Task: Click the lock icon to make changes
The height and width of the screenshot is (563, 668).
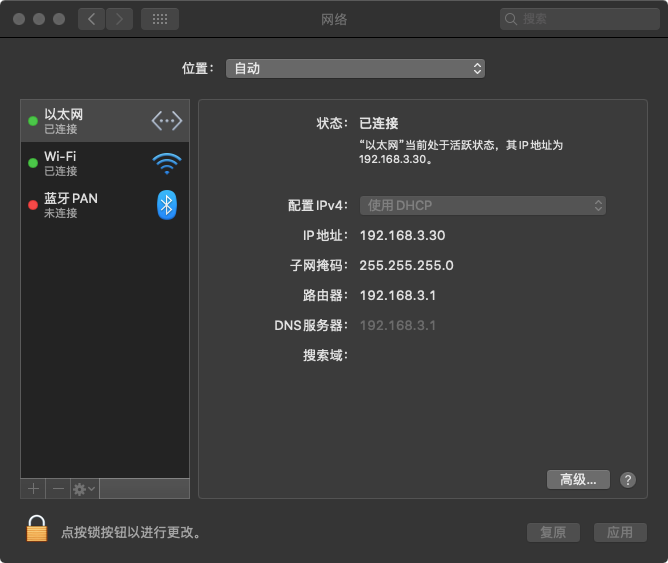Action: click(37, 529)
